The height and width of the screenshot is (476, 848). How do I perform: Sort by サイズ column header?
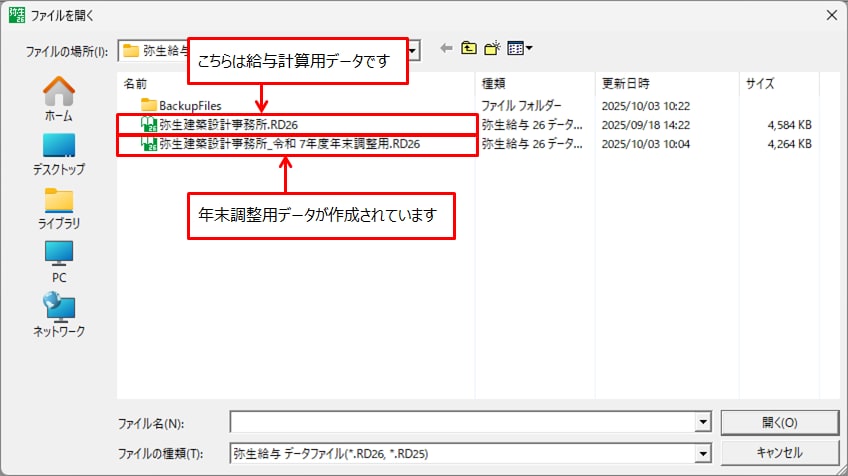tap(760, 84)
